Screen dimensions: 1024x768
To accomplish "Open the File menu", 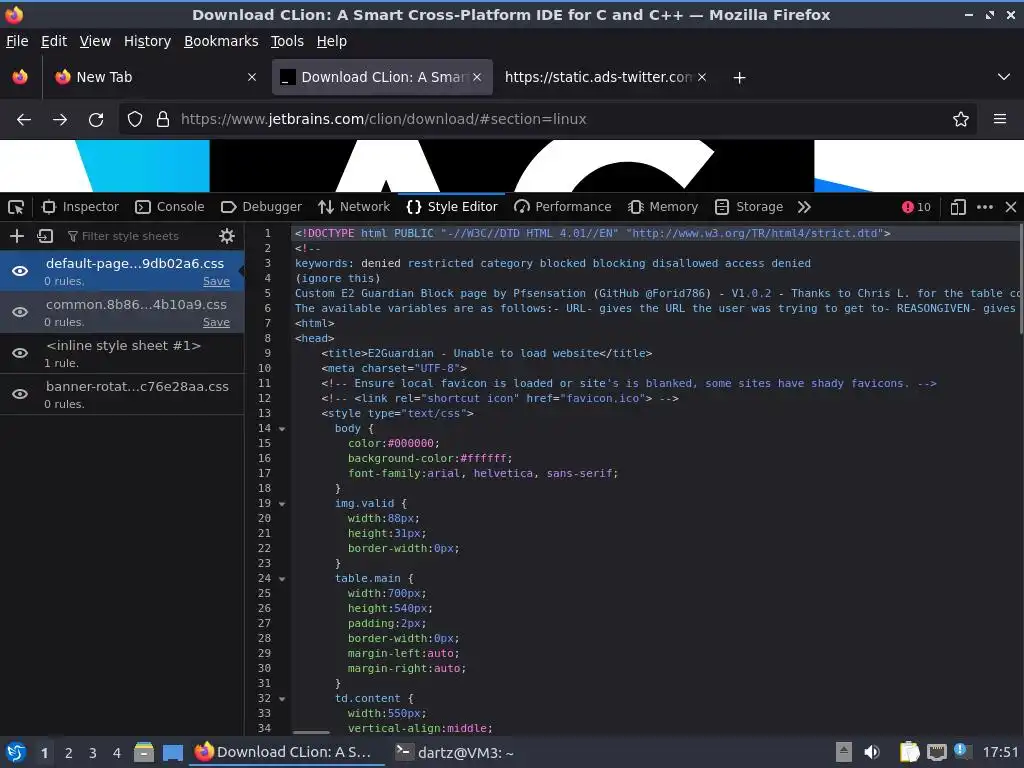I will pyautogui.click(x=17, y=41).
